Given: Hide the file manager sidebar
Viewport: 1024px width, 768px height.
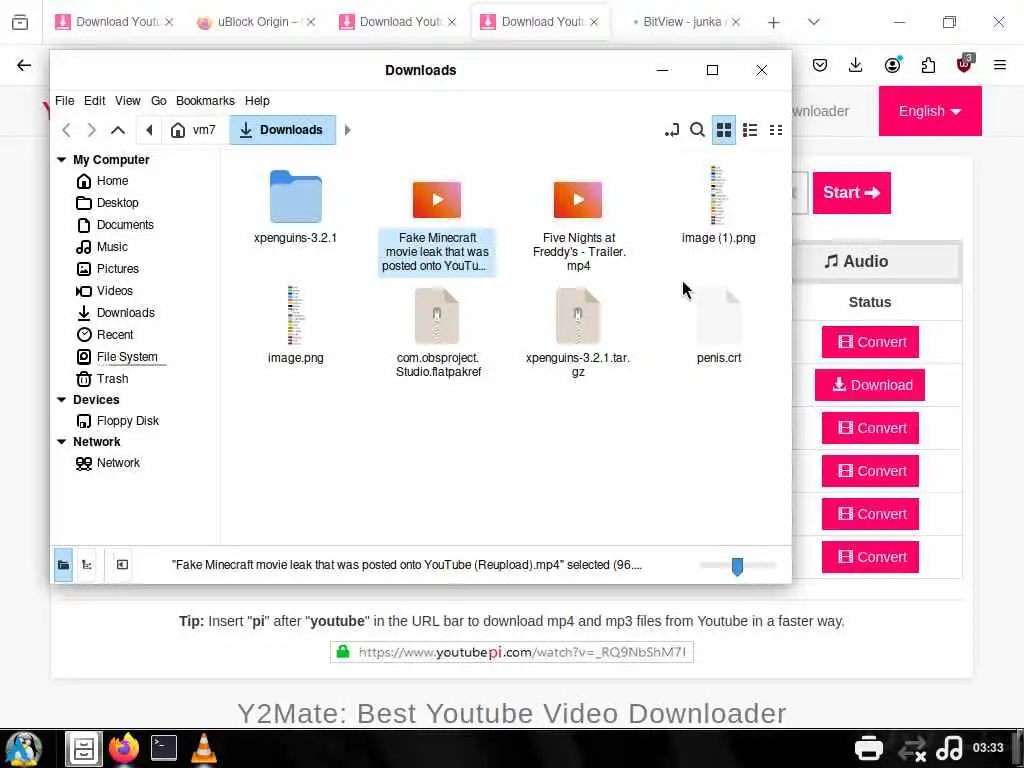Looking at the screenshot, I should (x=122, y=565).
